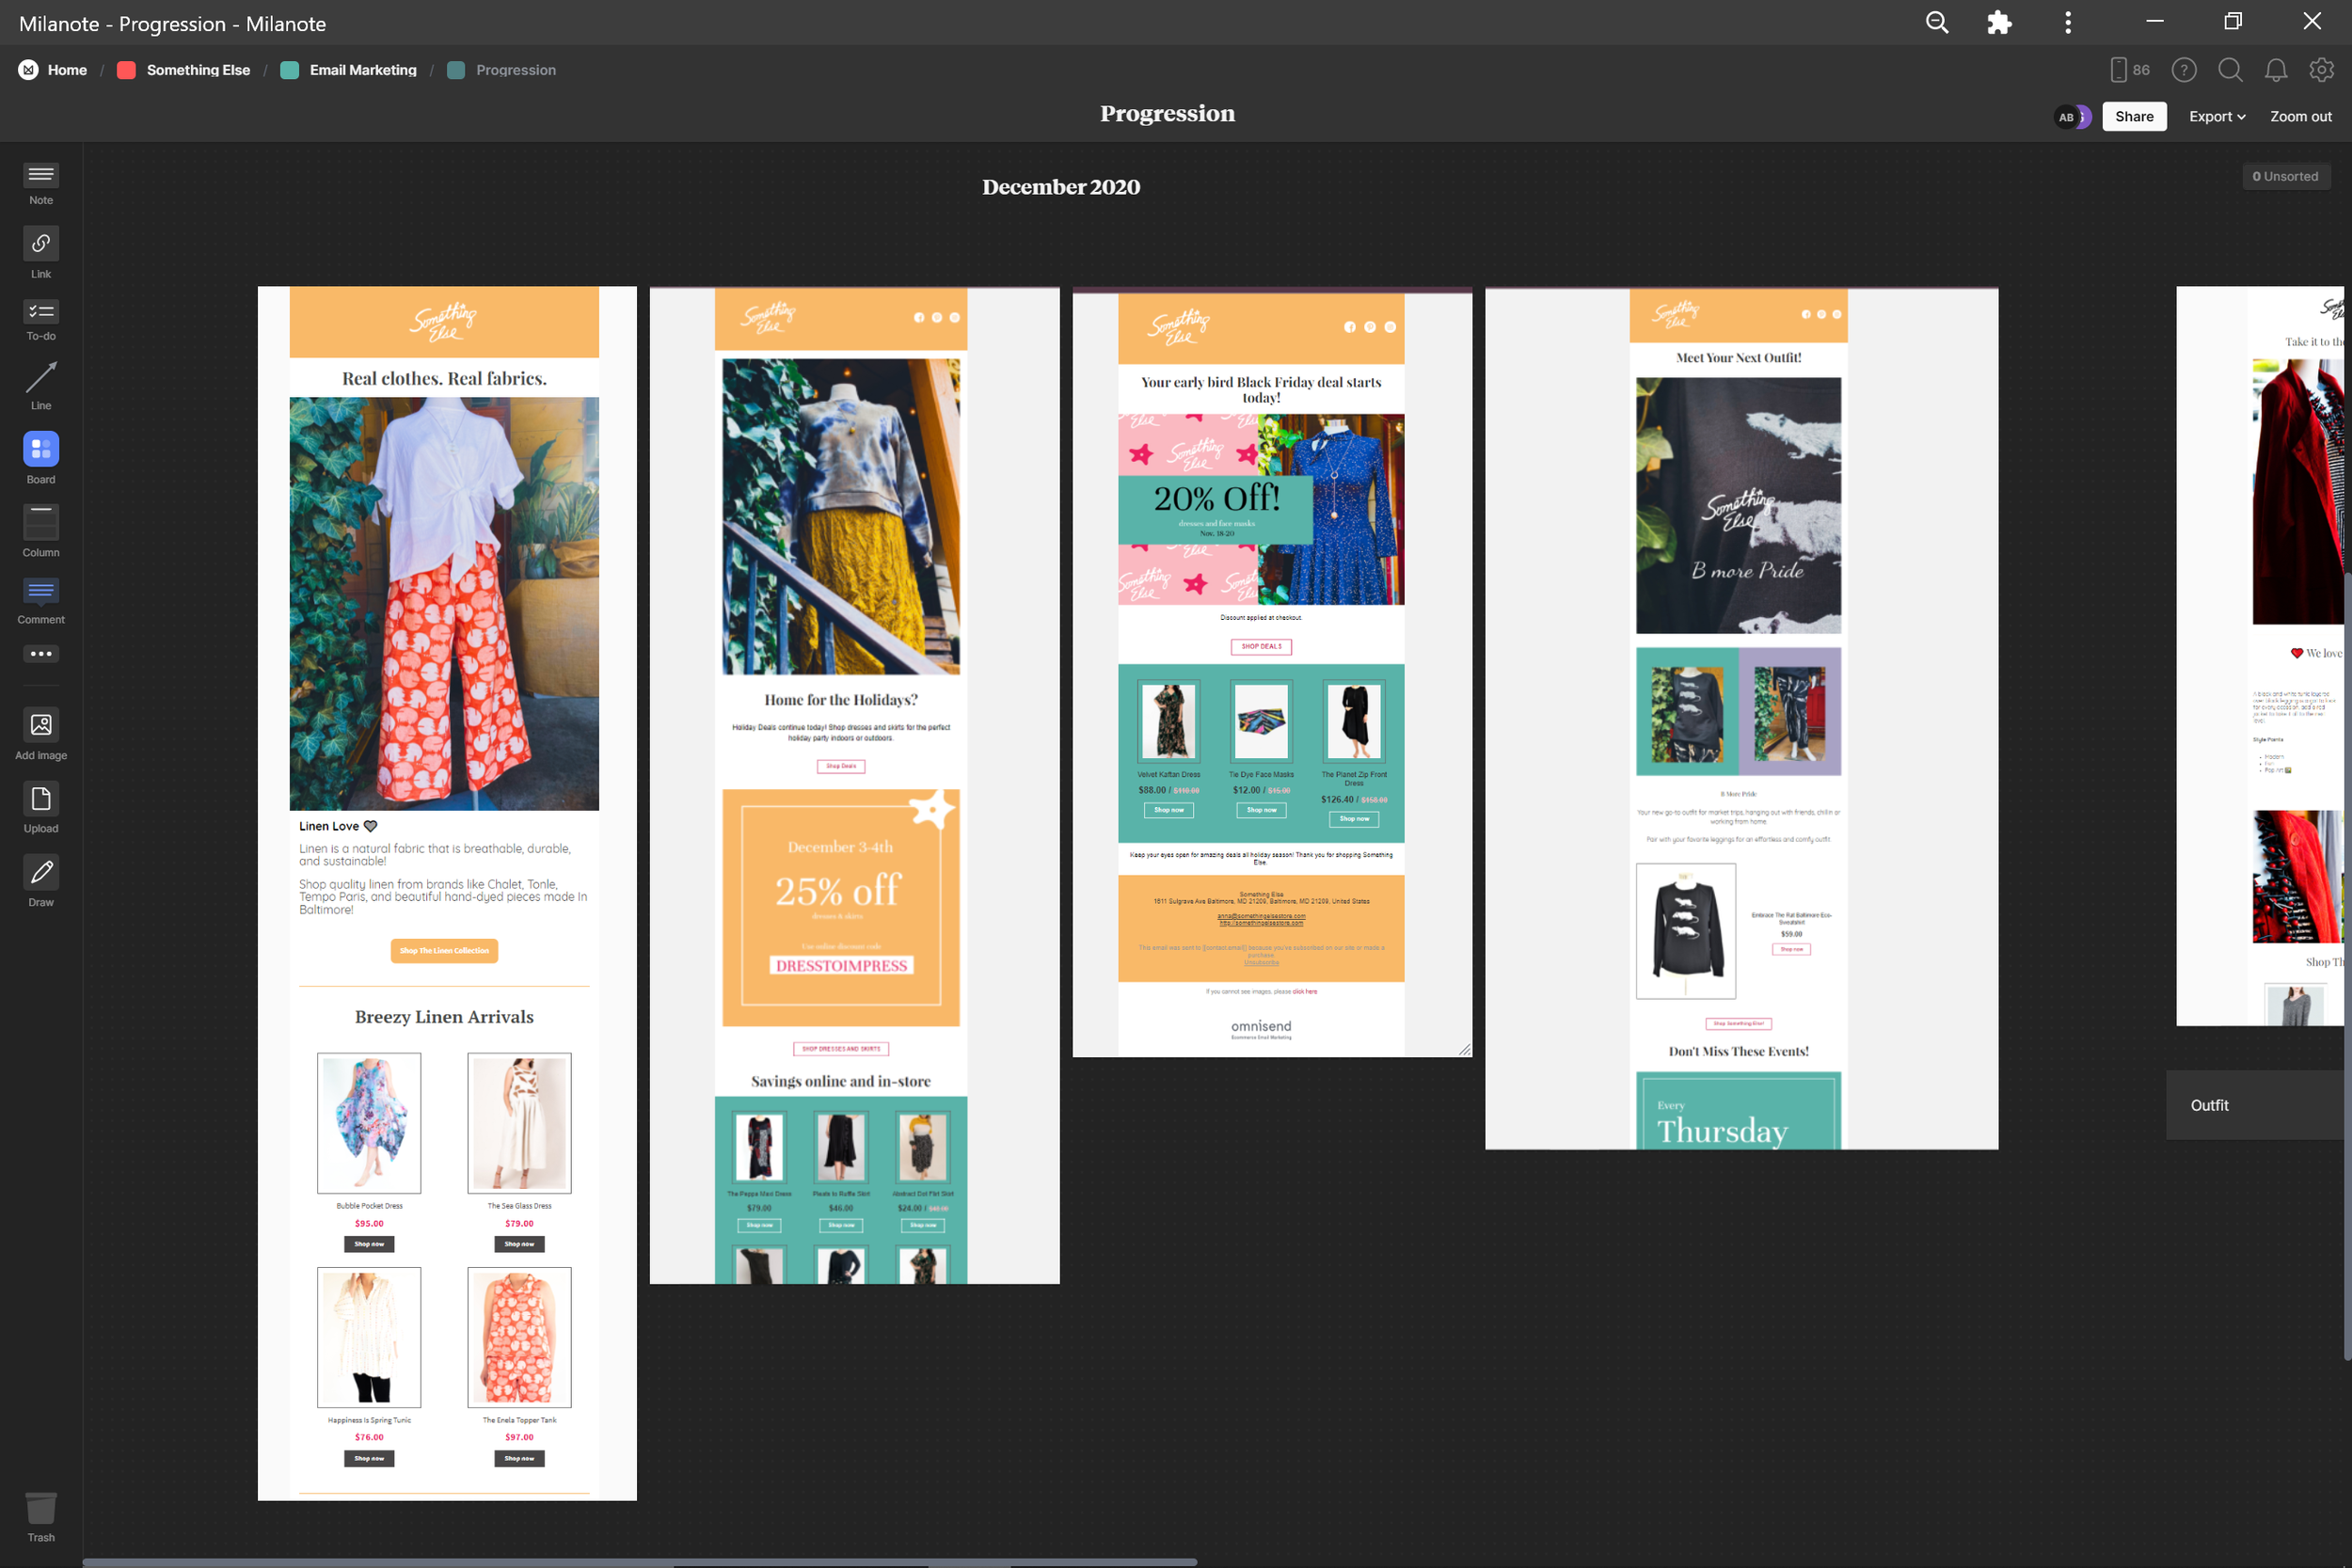Open the help question mark icon
Screen dimensions: 2352x1568
(2184, 70)
